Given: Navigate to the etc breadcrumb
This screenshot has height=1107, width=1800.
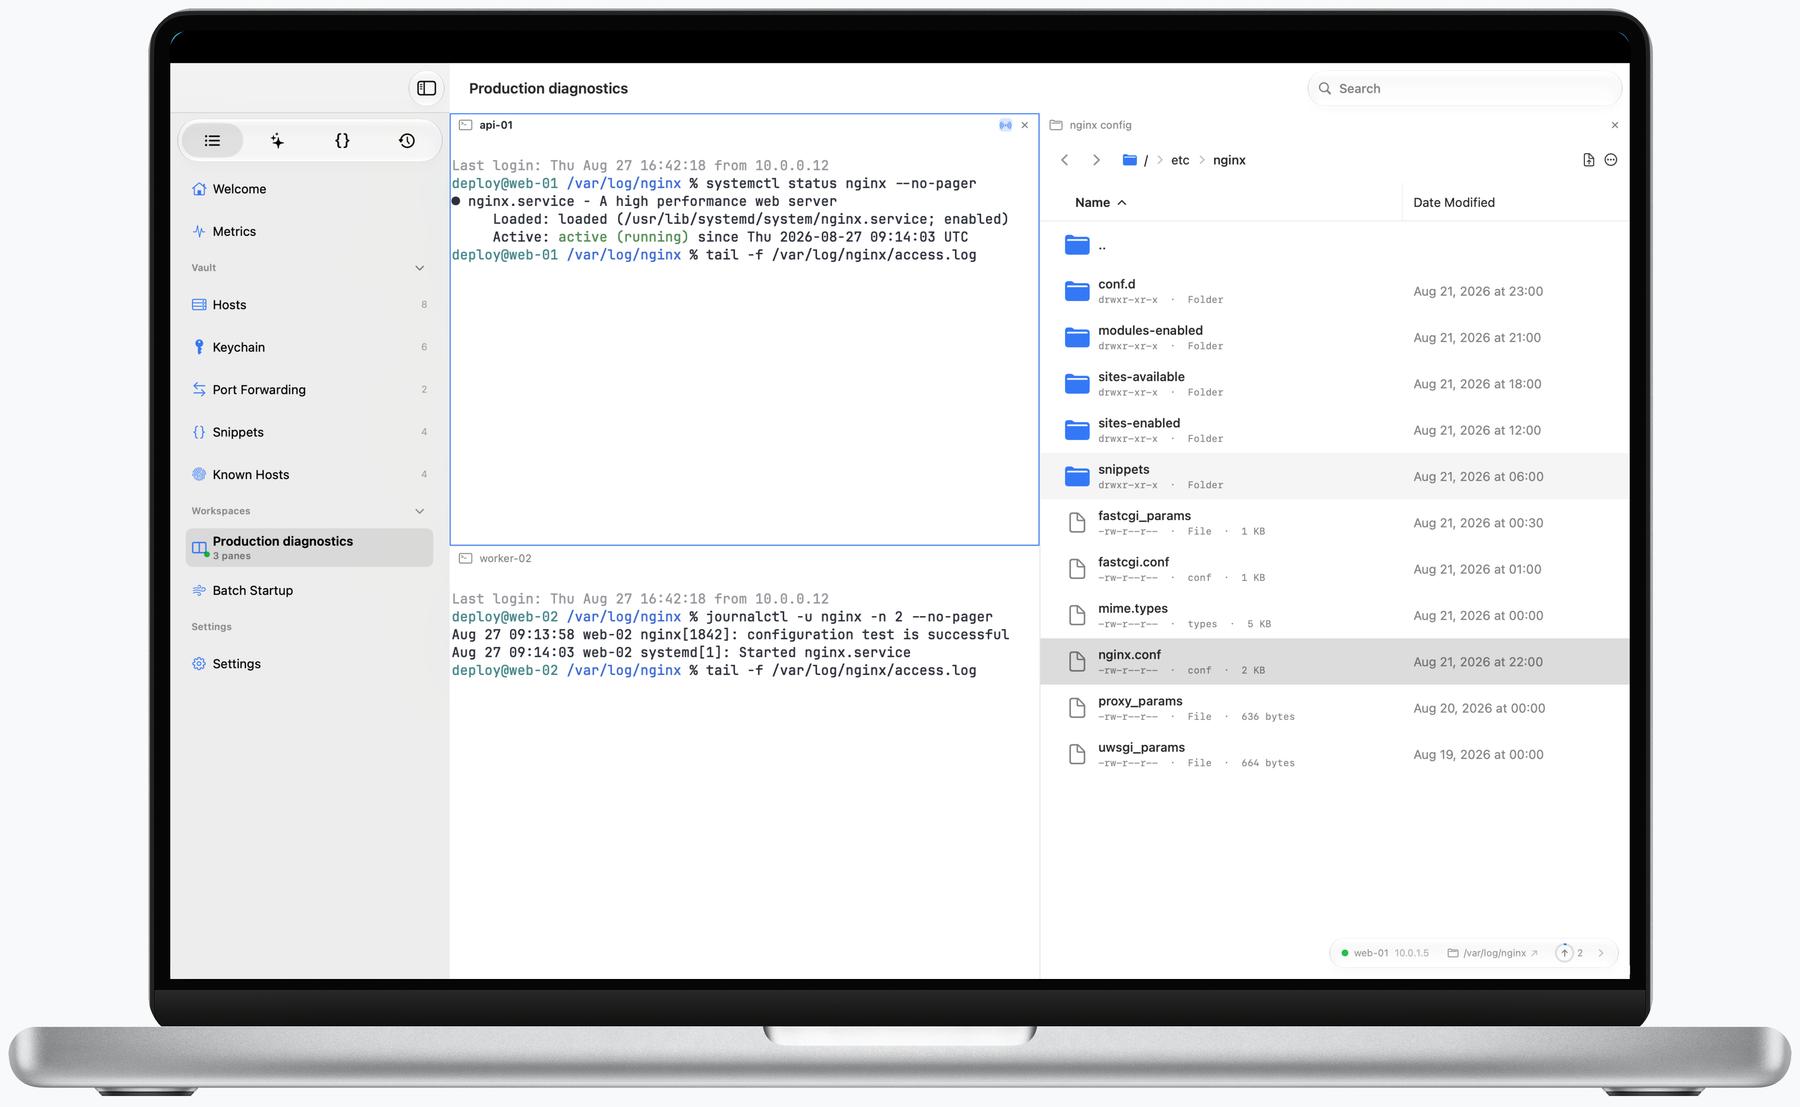Looking at the screenshot, I should click(1180, 160).
